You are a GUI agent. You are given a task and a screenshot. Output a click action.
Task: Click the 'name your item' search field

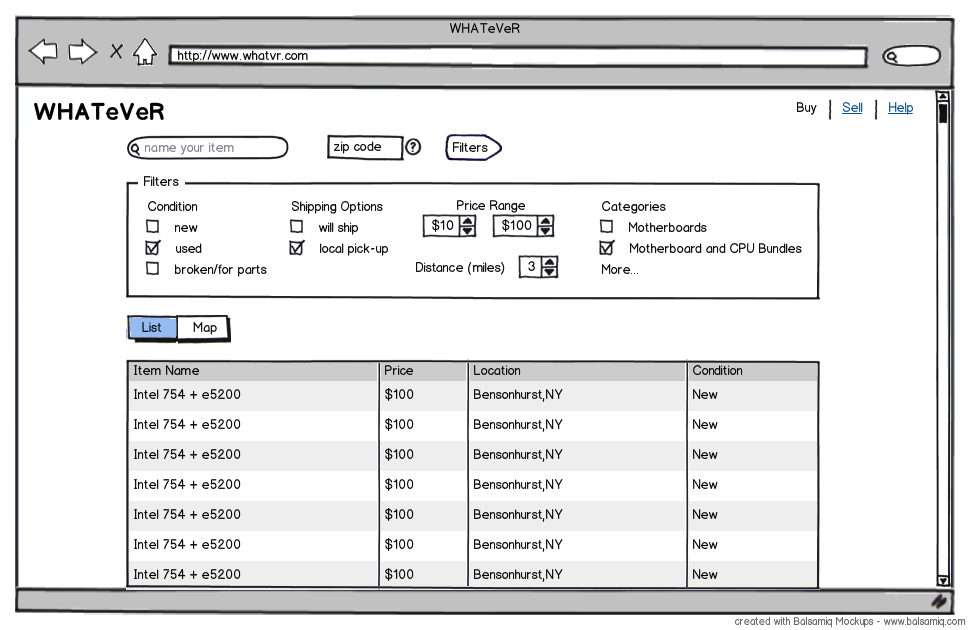click(208, 148)
